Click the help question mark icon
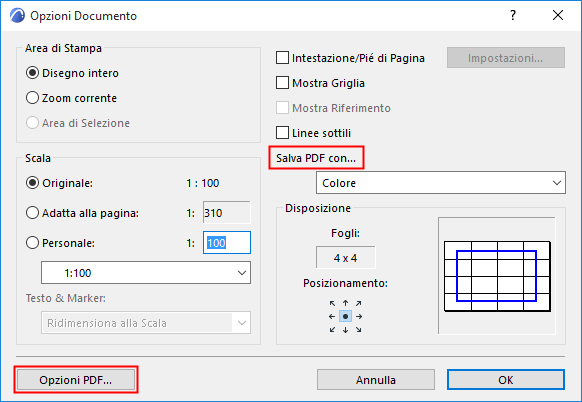 513,16
